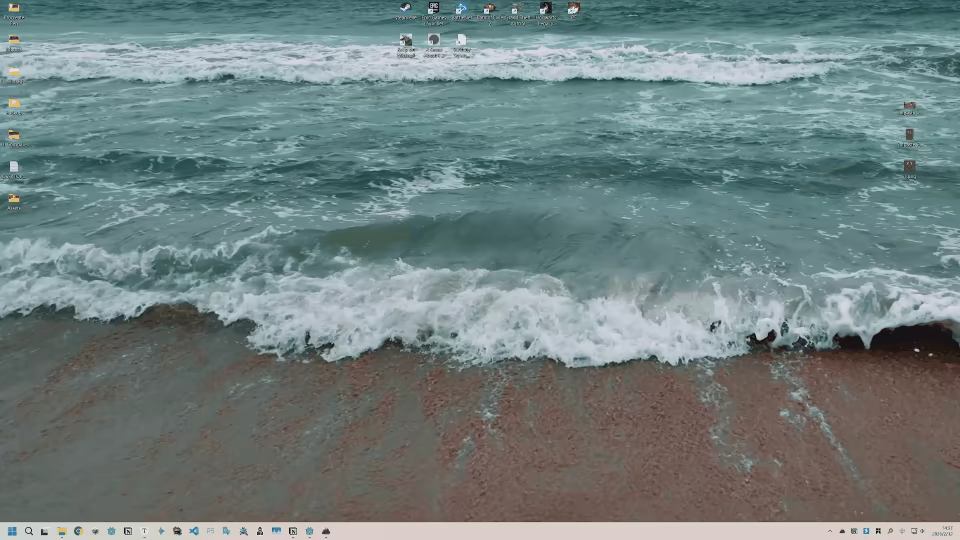This screenshot has height=540, width=960.
Task: Select the Epic Games Launcher desktop shortcut
Action: click(x=433, y=12)
